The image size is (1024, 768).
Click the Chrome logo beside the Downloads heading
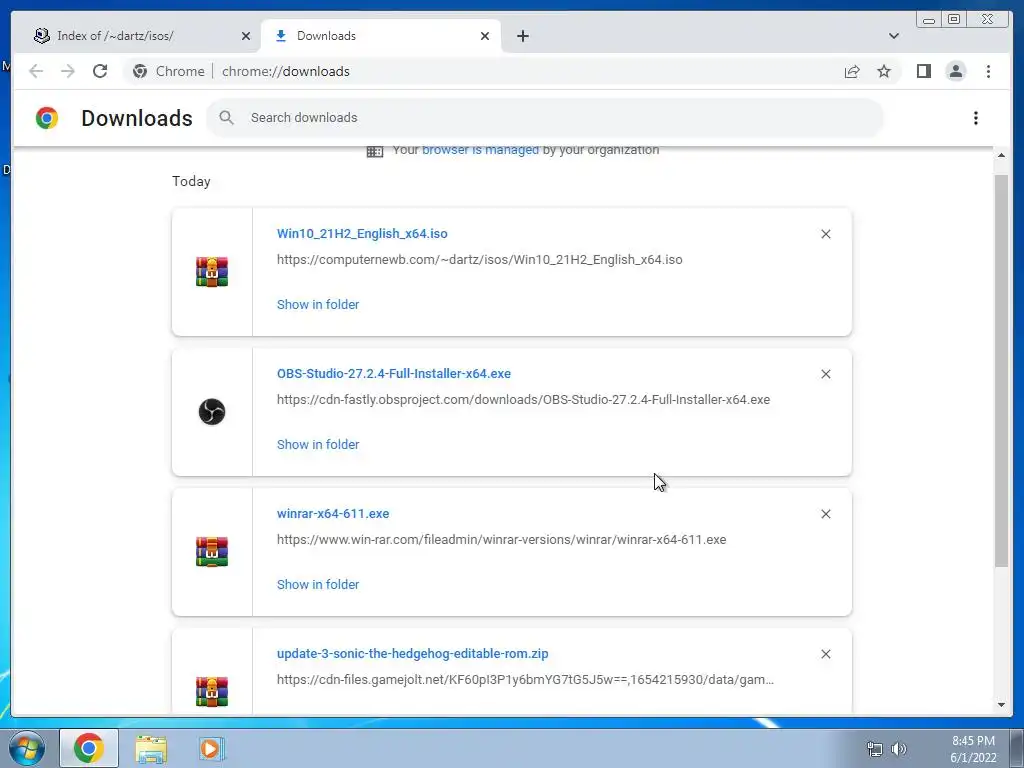47,118
